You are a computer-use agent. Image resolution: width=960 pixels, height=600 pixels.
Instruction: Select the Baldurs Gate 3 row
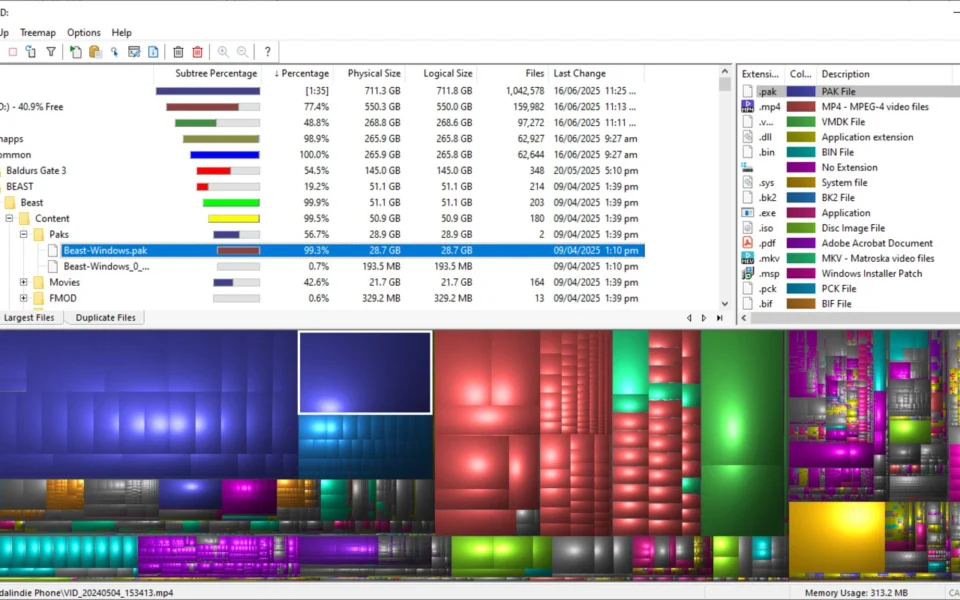pyautogui.click(x=321, y=171)
